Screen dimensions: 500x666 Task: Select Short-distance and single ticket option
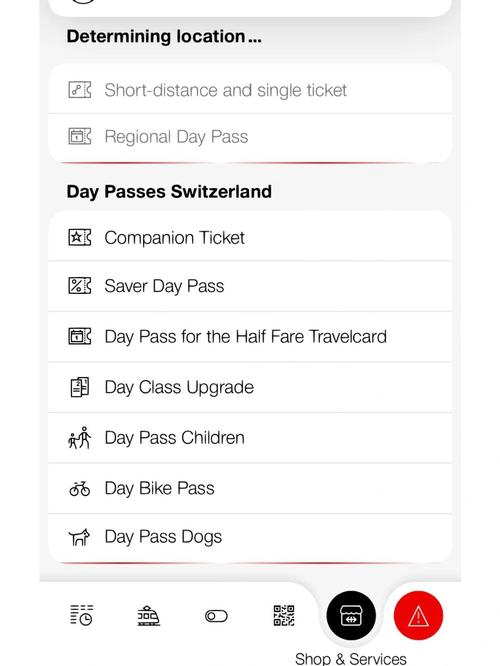point(250,89)
